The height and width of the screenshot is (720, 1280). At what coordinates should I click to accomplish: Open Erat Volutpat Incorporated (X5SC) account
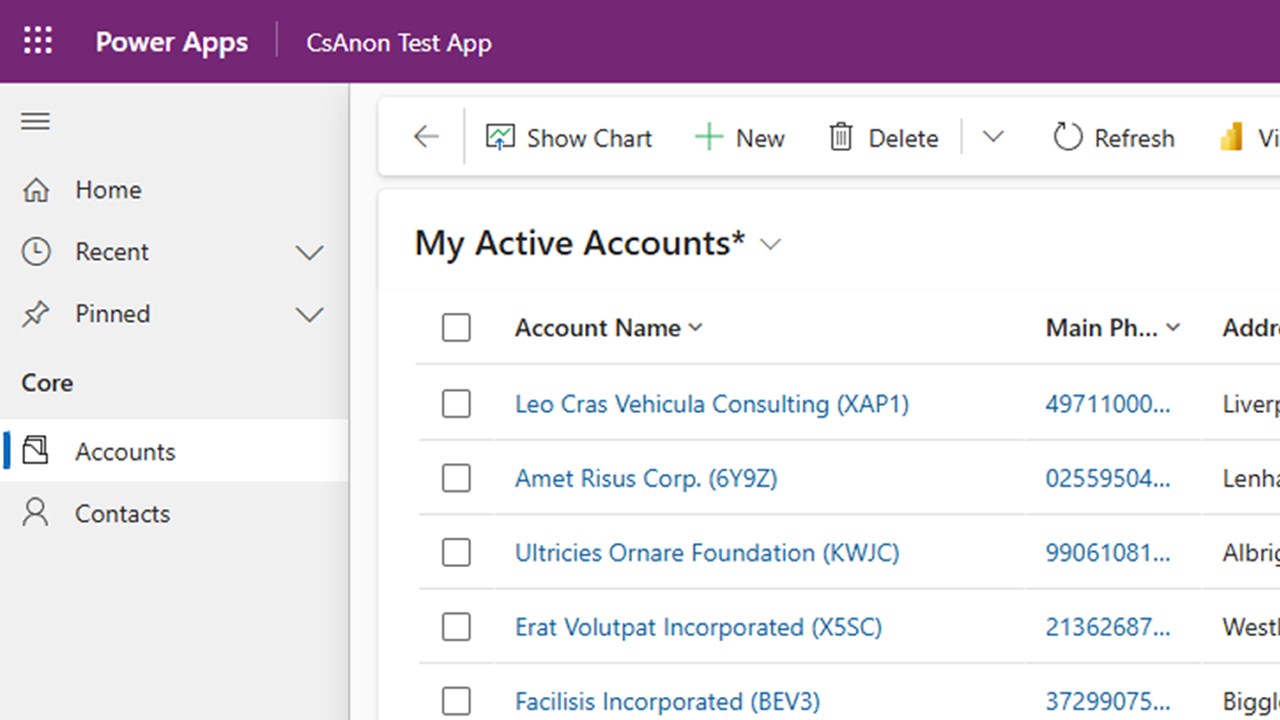698,627
